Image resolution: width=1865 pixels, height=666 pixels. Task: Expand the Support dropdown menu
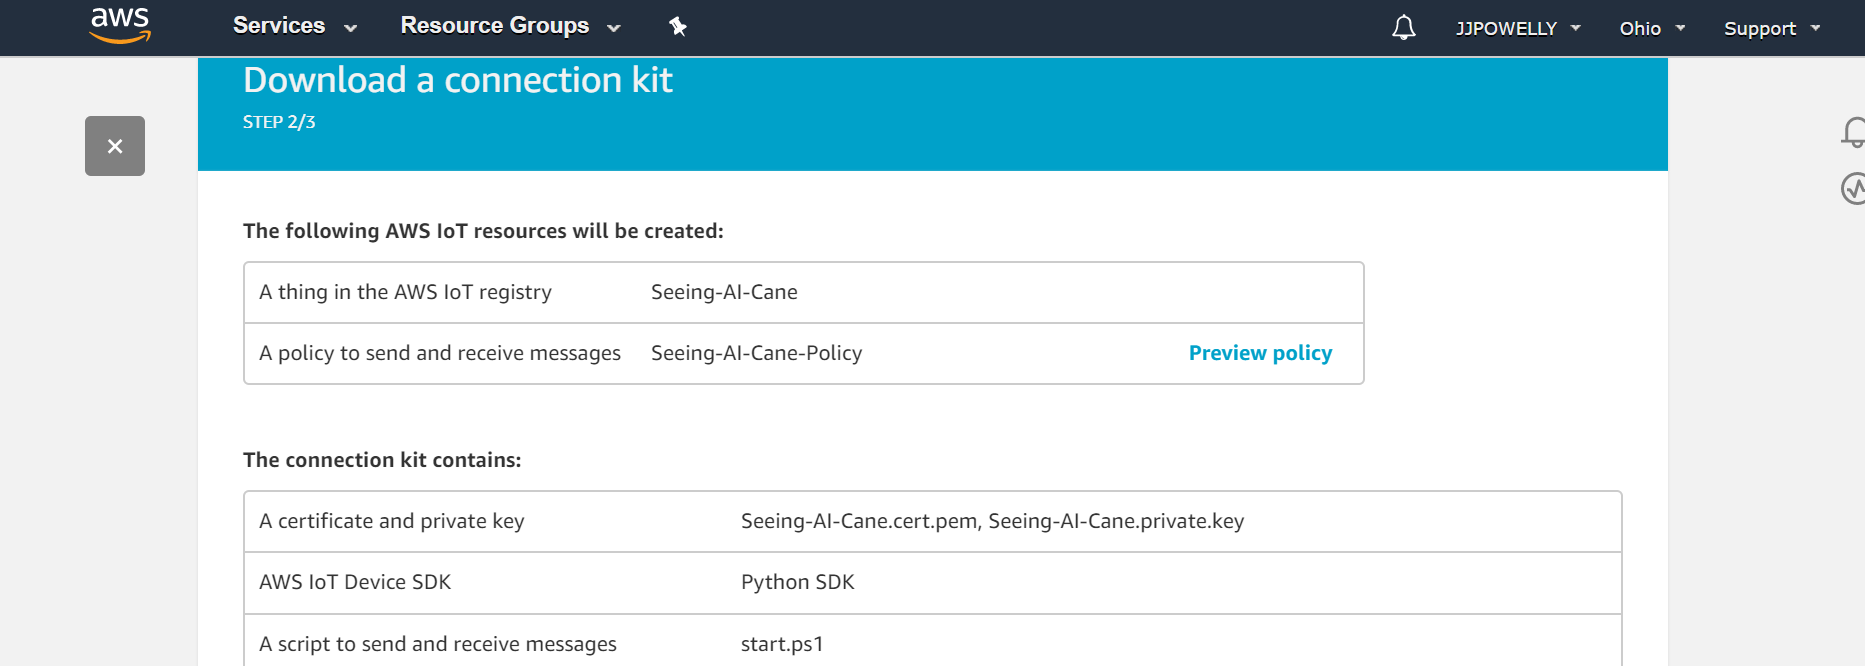coord(1771,29)
